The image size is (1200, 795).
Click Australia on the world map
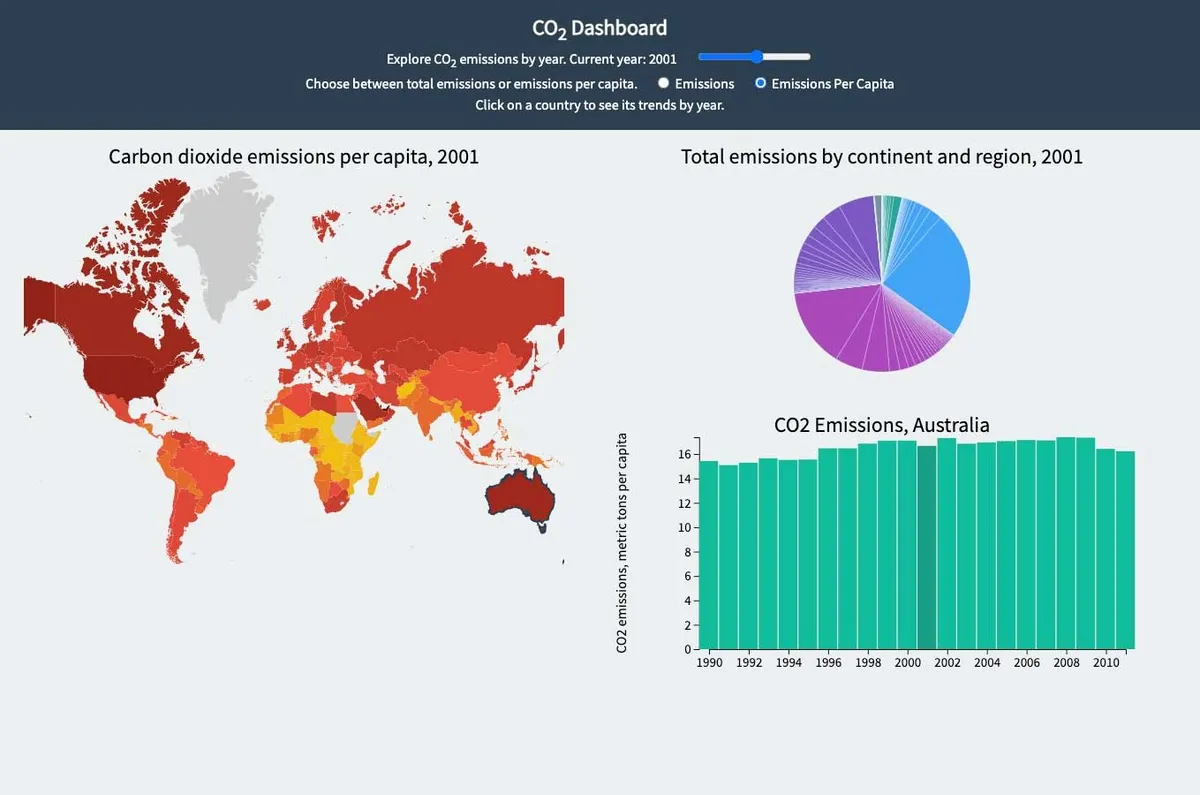point(521,499)
